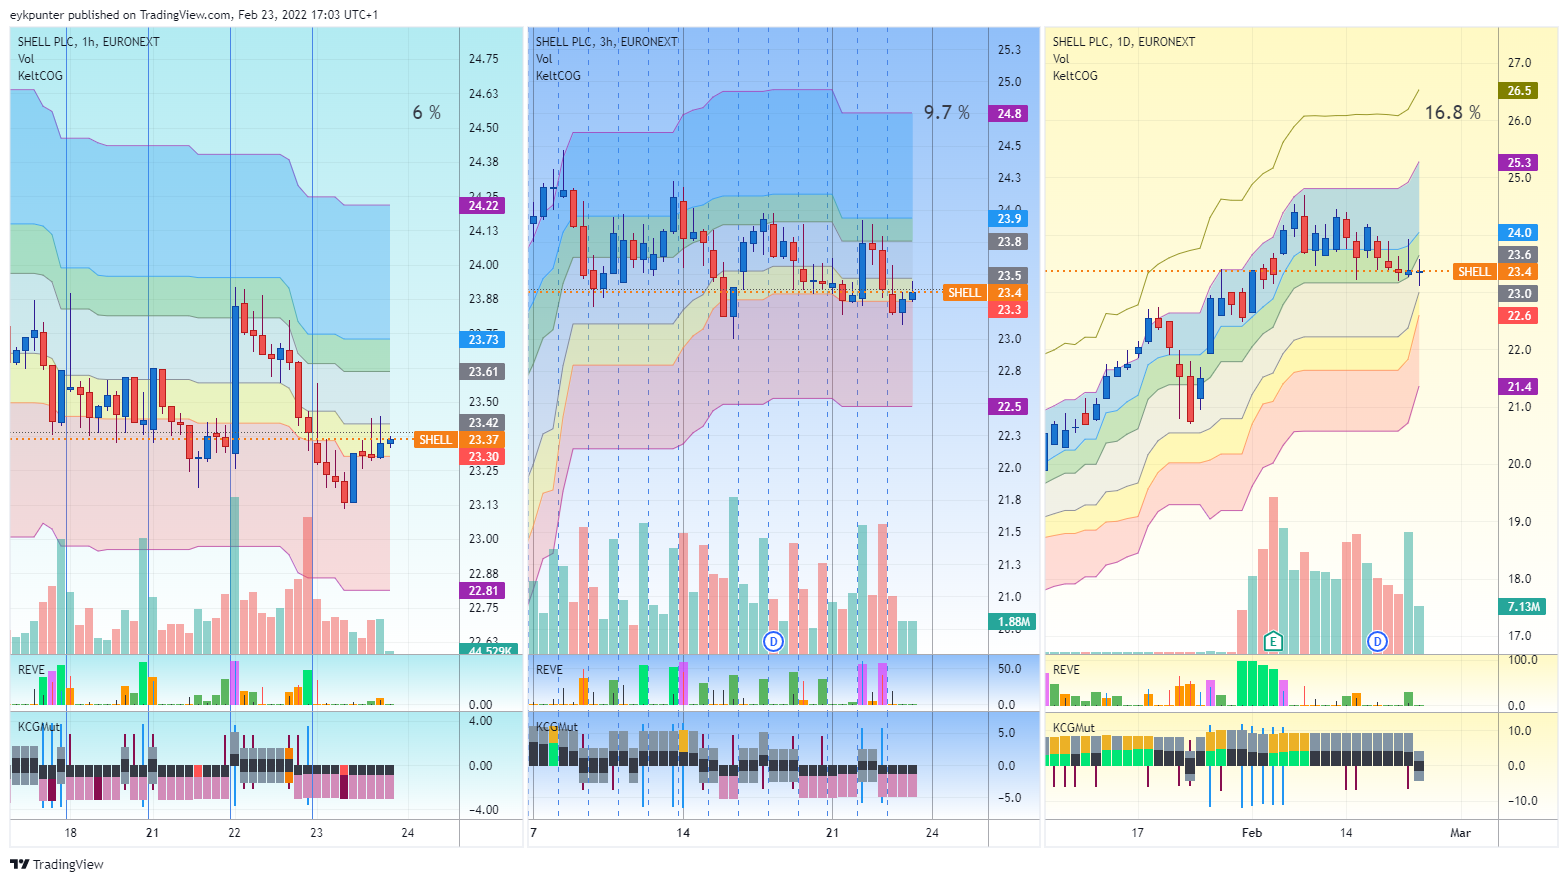Click the blue 23.9 price label
The image size is (1568, 882).
1009,219
